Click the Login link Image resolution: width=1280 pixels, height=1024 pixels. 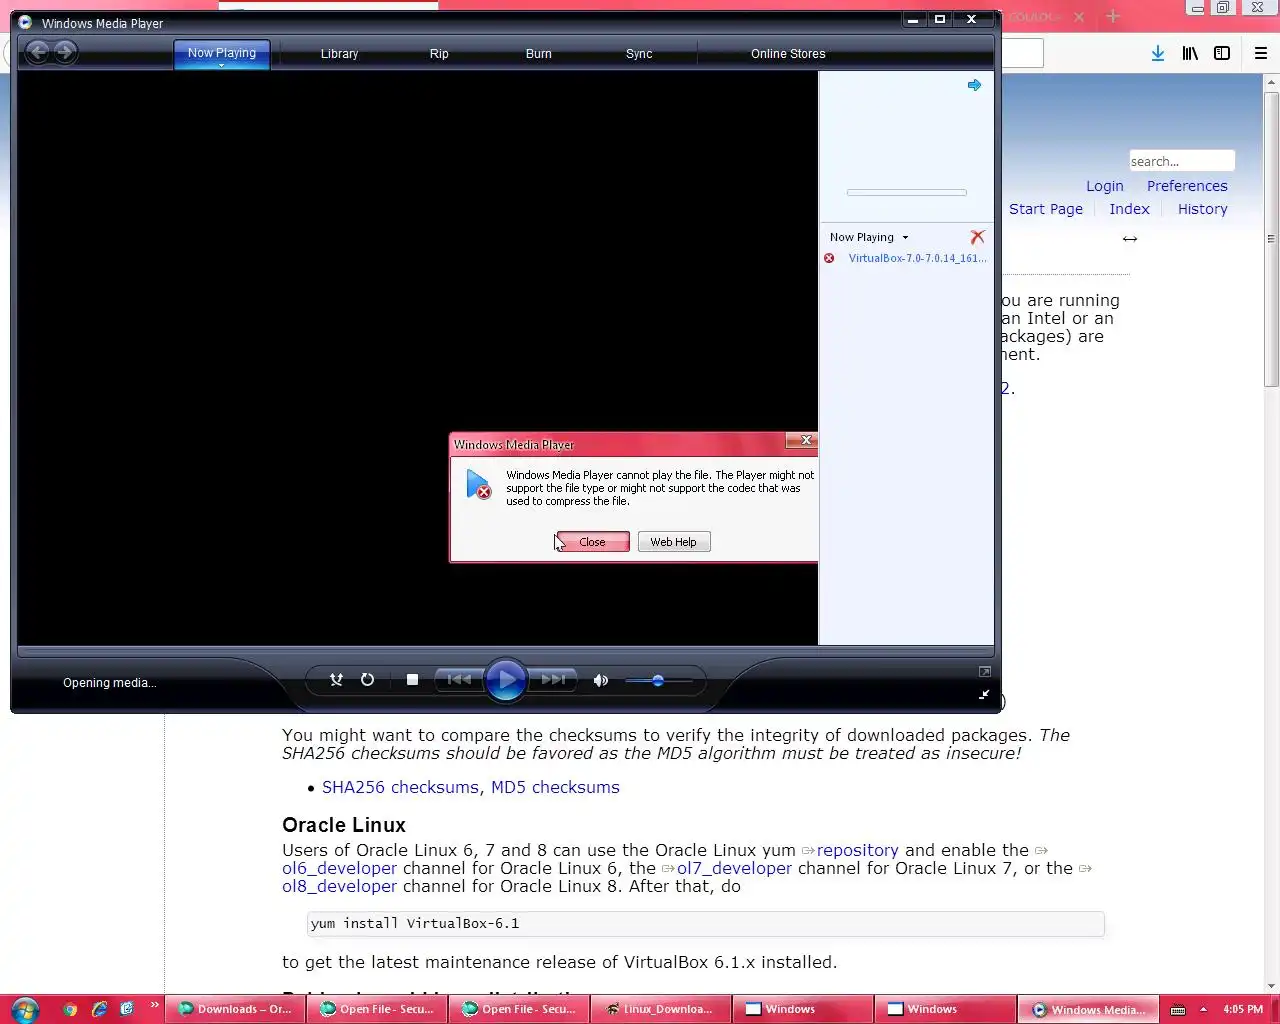click(1105, 186)
